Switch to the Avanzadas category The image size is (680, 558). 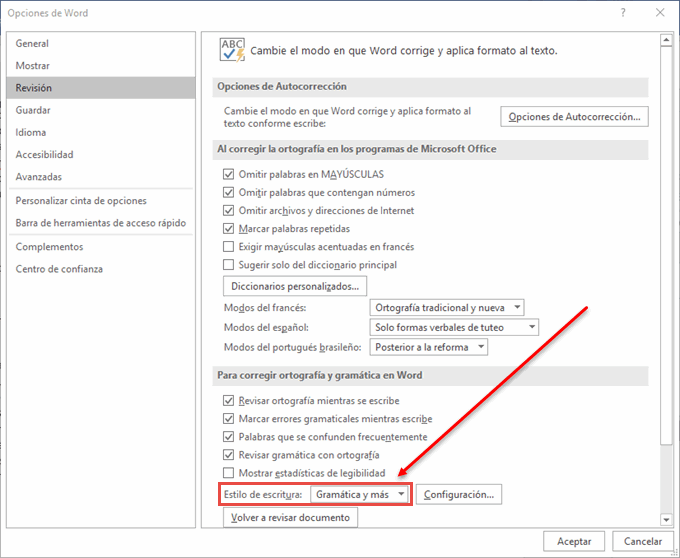pos(39,177)
